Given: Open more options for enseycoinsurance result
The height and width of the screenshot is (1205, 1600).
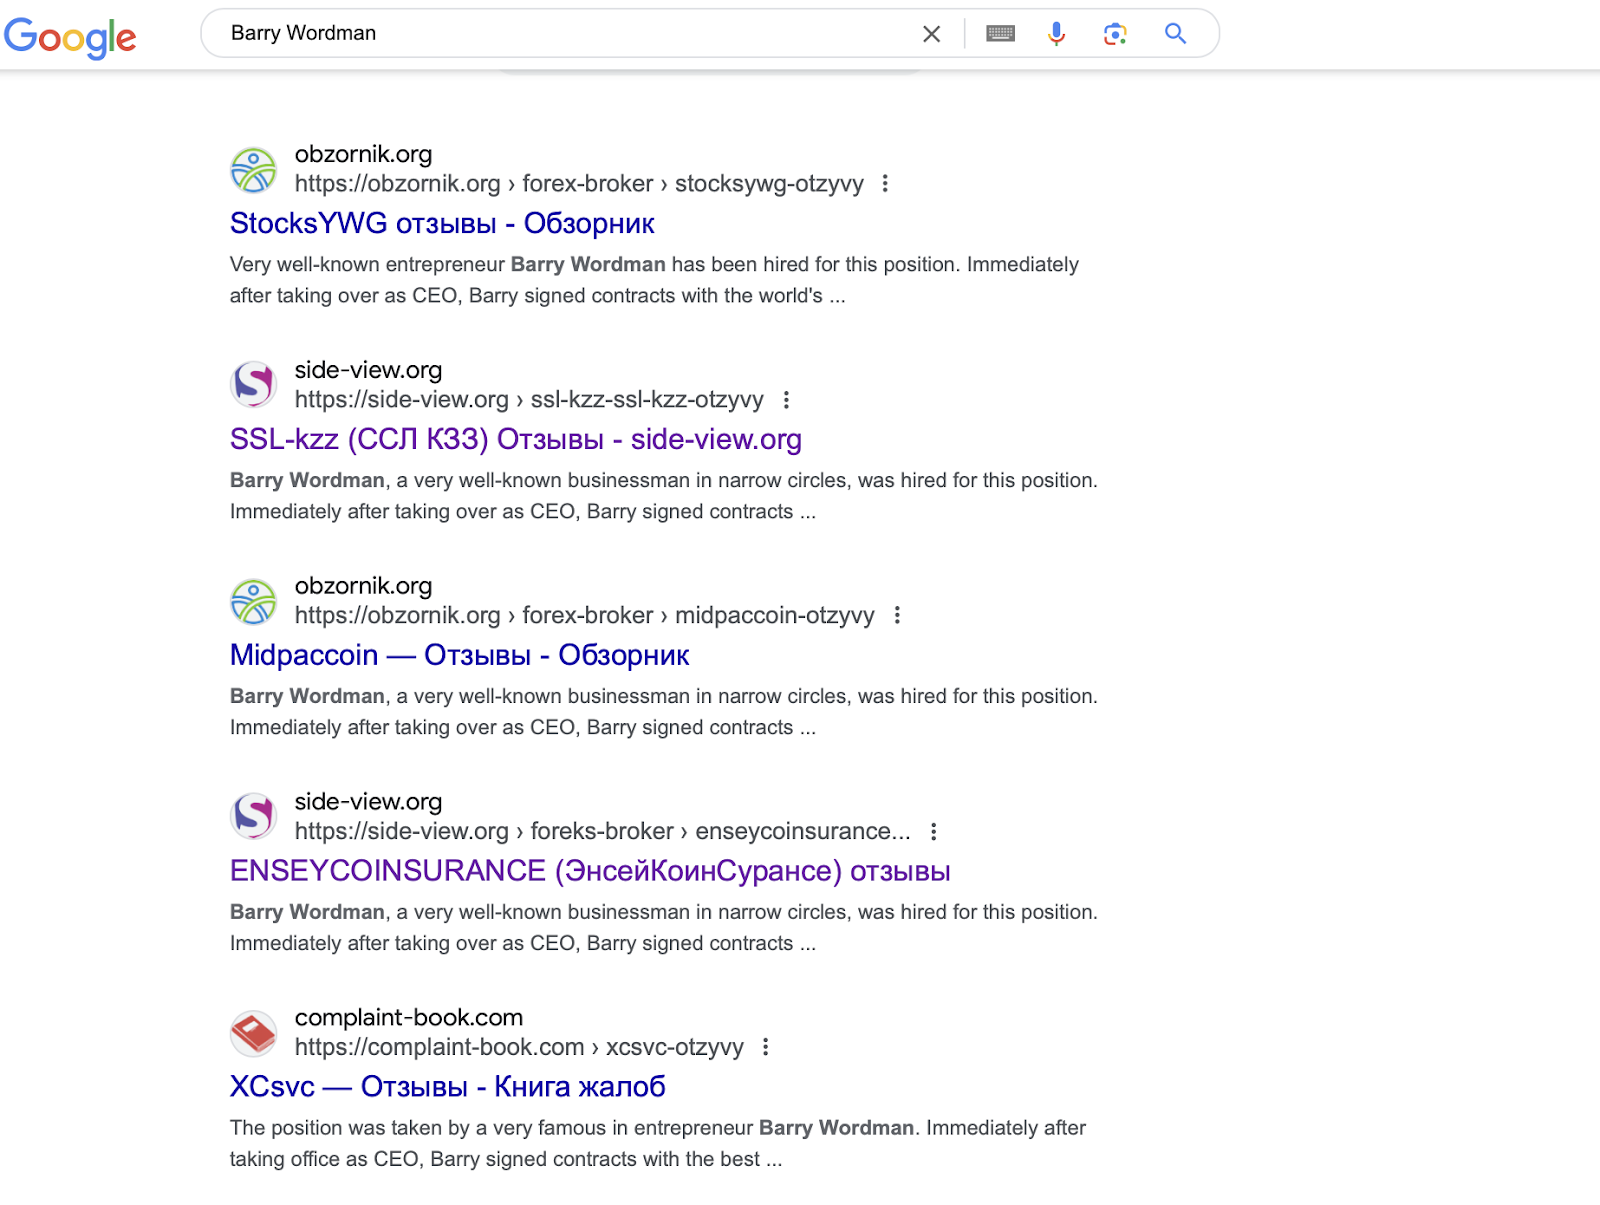Looking at the screenshot, I should (933, 832).
